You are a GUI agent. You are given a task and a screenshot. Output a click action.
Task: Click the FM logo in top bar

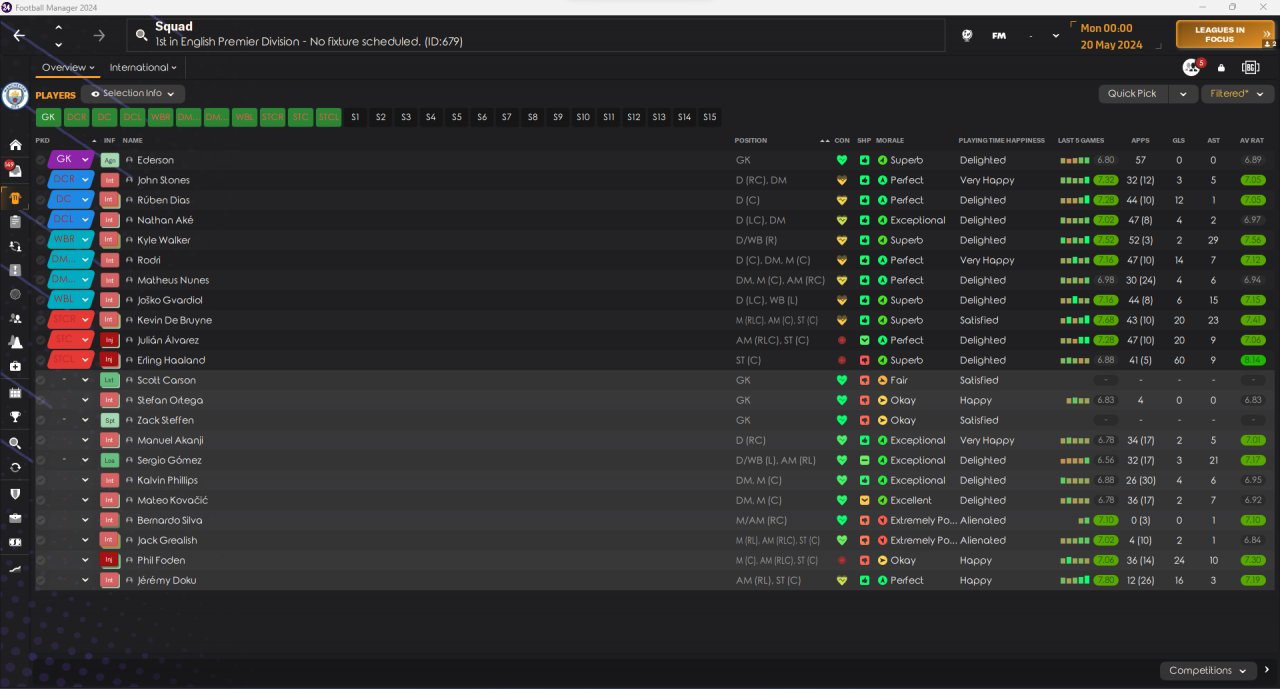click(998, 35)
